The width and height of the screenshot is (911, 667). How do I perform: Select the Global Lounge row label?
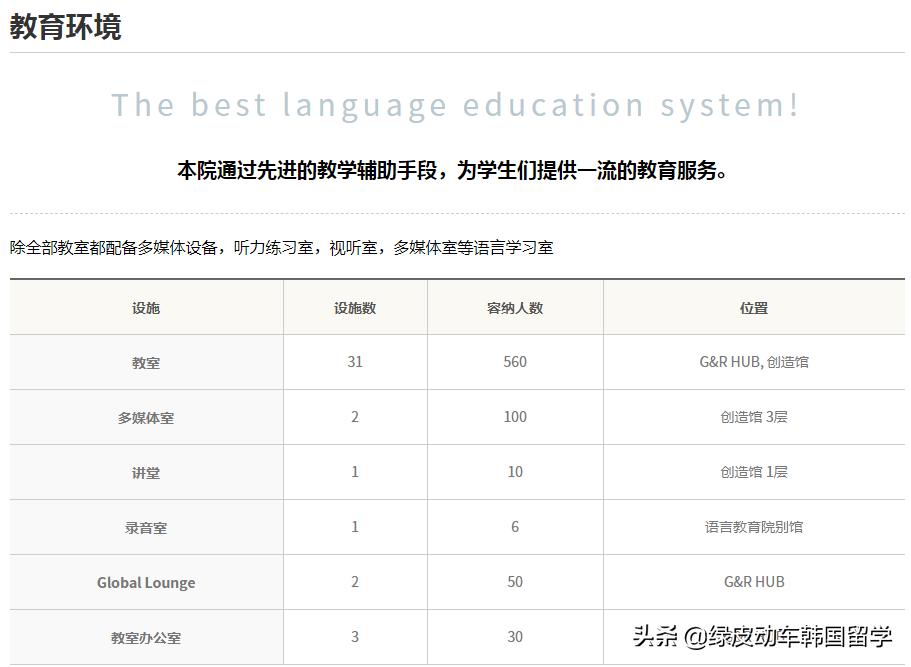click(146, 582)
